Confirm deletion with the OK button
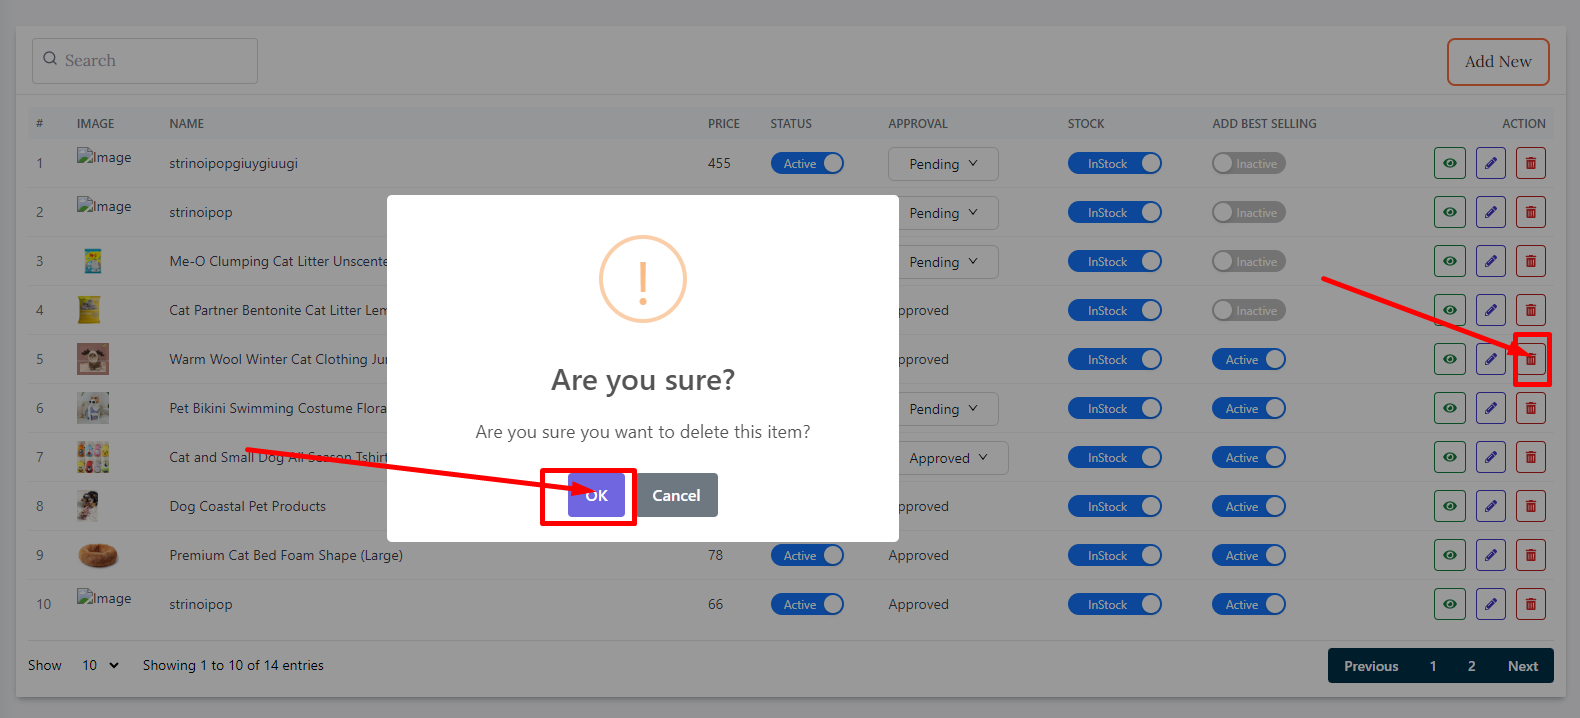 596,495
